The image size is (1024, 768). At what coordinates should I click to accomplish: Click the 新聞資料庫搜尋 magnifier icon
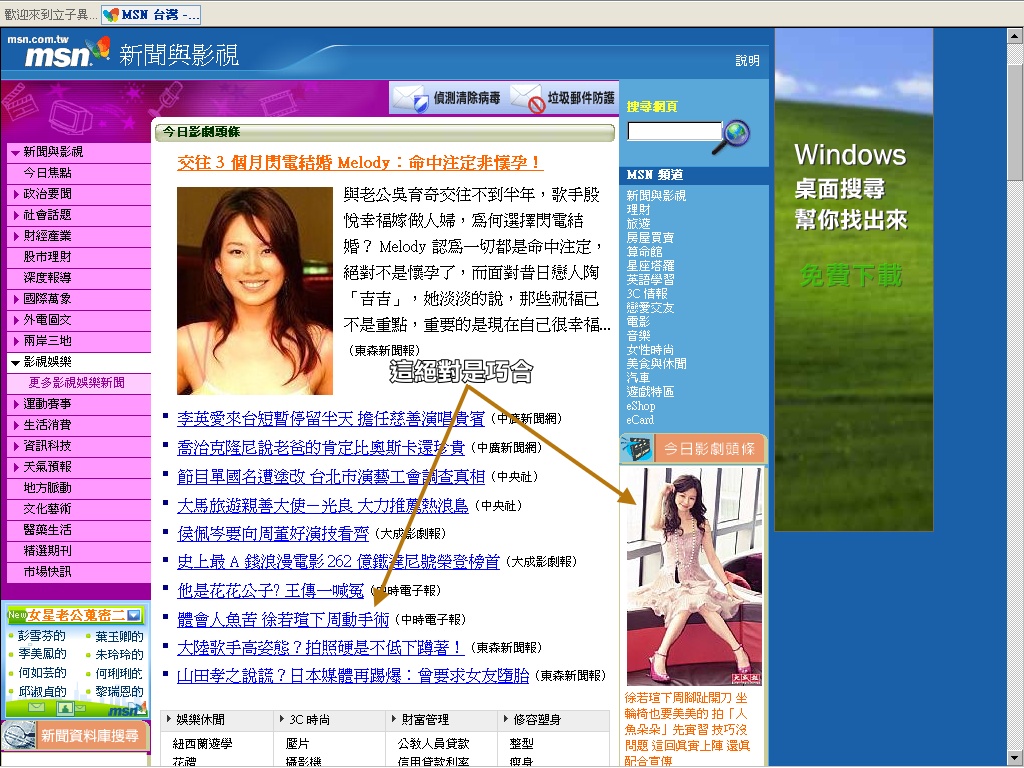(20, 735)
